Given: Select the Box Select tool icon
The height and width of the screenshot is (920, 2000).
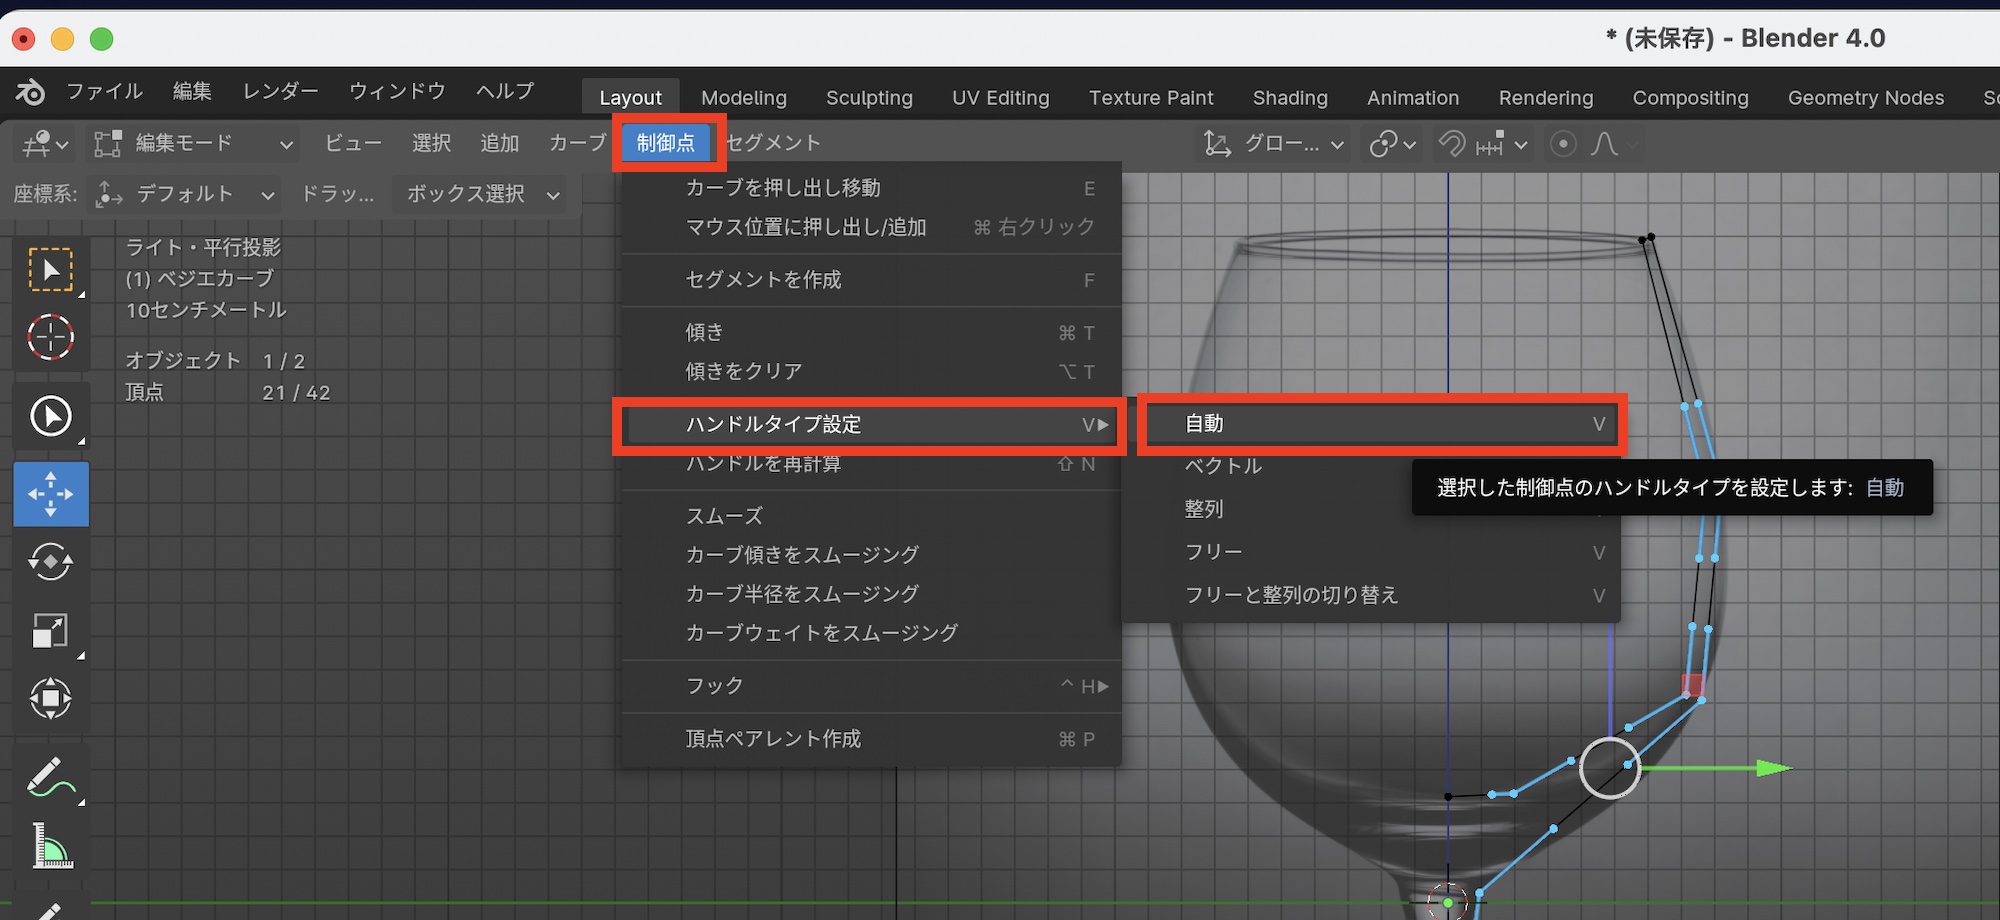Looking at the screenshot, I should pos(50,270).
